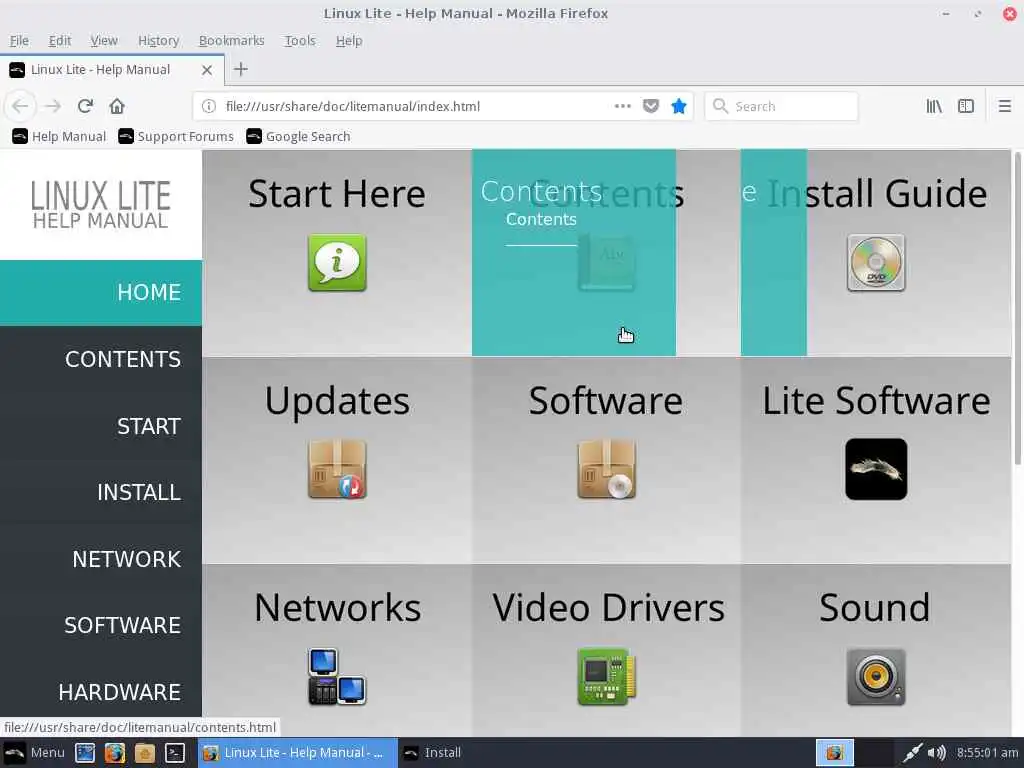The height and width of the screenshot is (768, 1024).
Task: Select the Linux Lite - Help Manual tab
Action: click(x=112, y=70)
